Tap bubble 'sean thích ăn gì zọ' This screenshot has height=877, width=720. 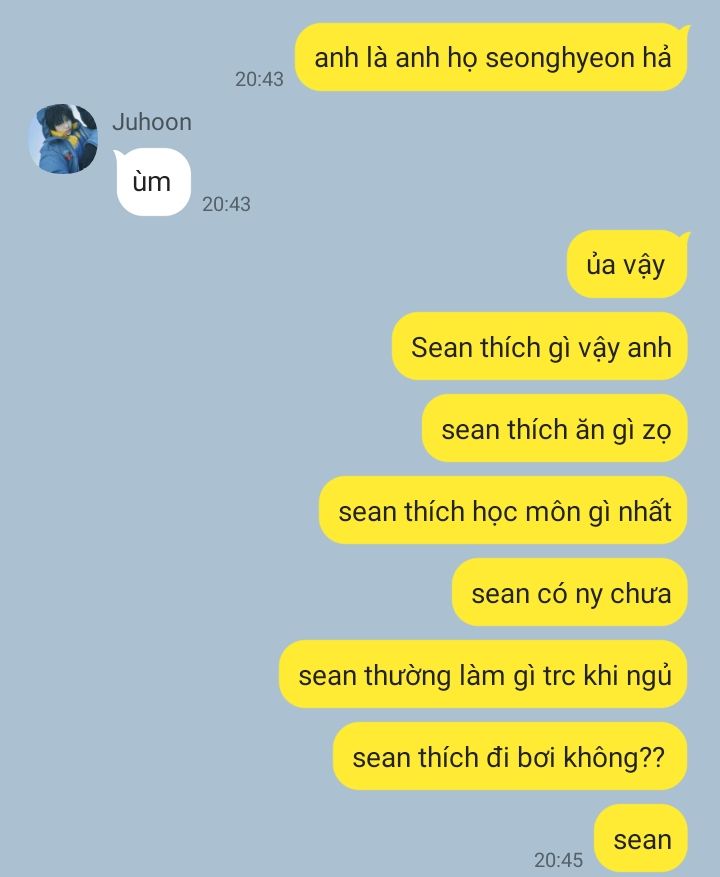point(554,428)
